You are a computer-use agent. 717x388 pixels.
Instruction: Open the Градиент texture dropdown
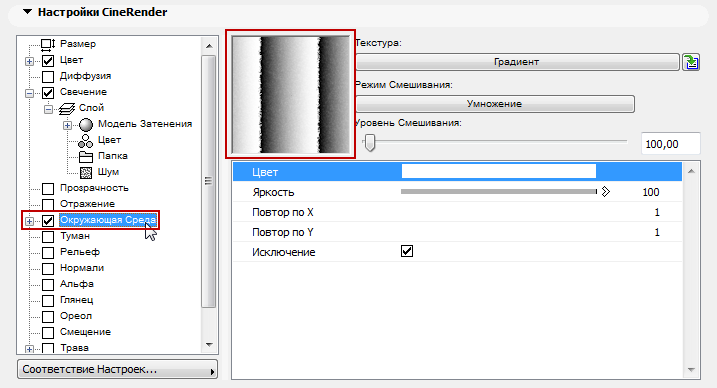[x=517, y=62]
